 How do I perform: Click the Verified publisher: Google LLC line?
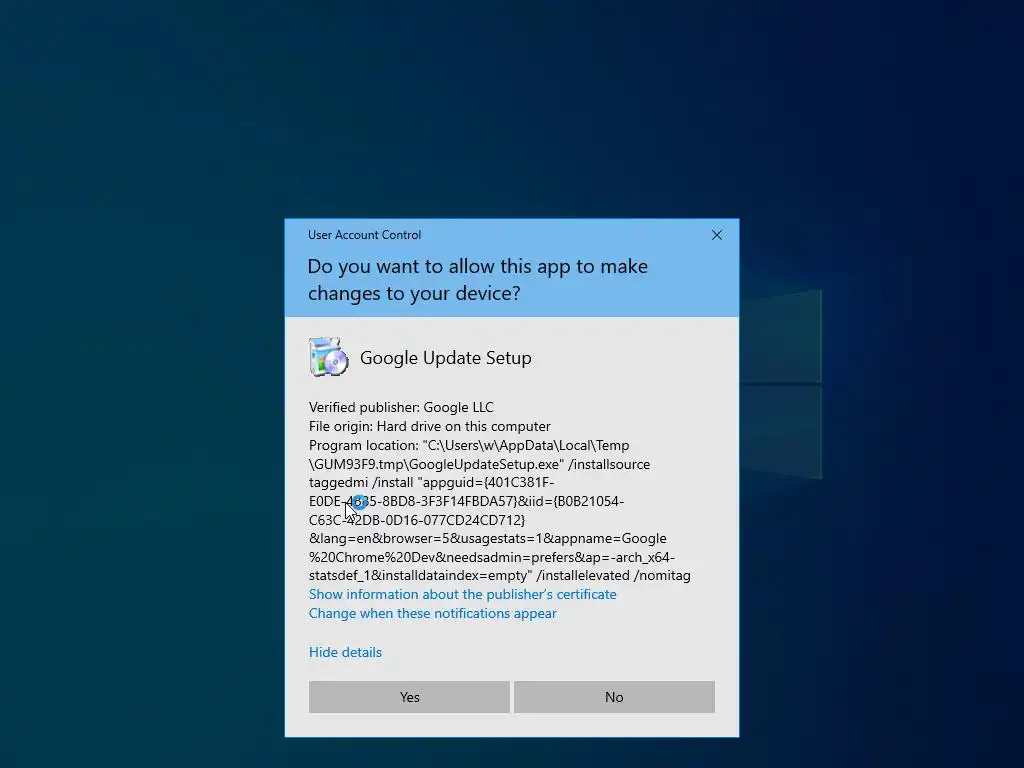click(x=401, y=408)
